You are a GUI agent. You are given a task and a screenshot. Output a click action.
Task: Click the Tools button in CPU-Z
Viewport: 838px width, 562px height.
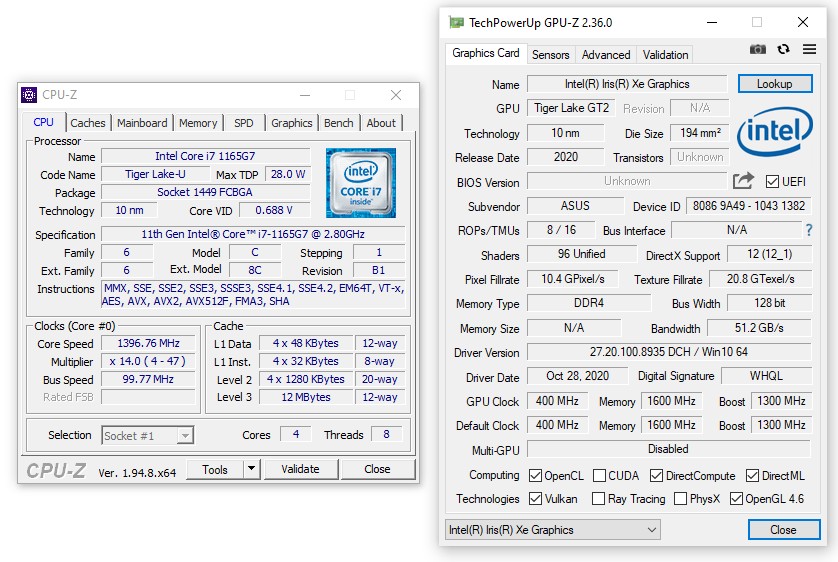tap(215, 469)
